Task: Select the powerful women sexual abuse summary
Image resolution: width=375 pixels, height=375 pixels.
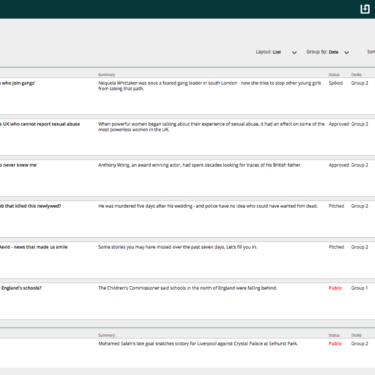Action: 211,127
